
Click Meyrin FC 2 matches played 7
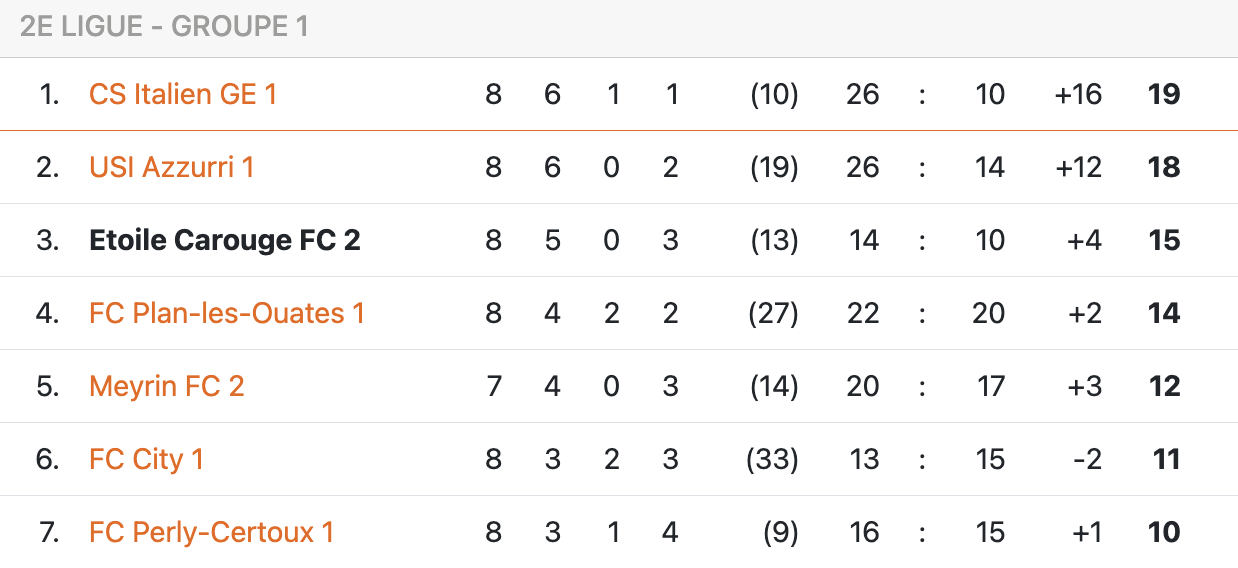click(493, 386)
